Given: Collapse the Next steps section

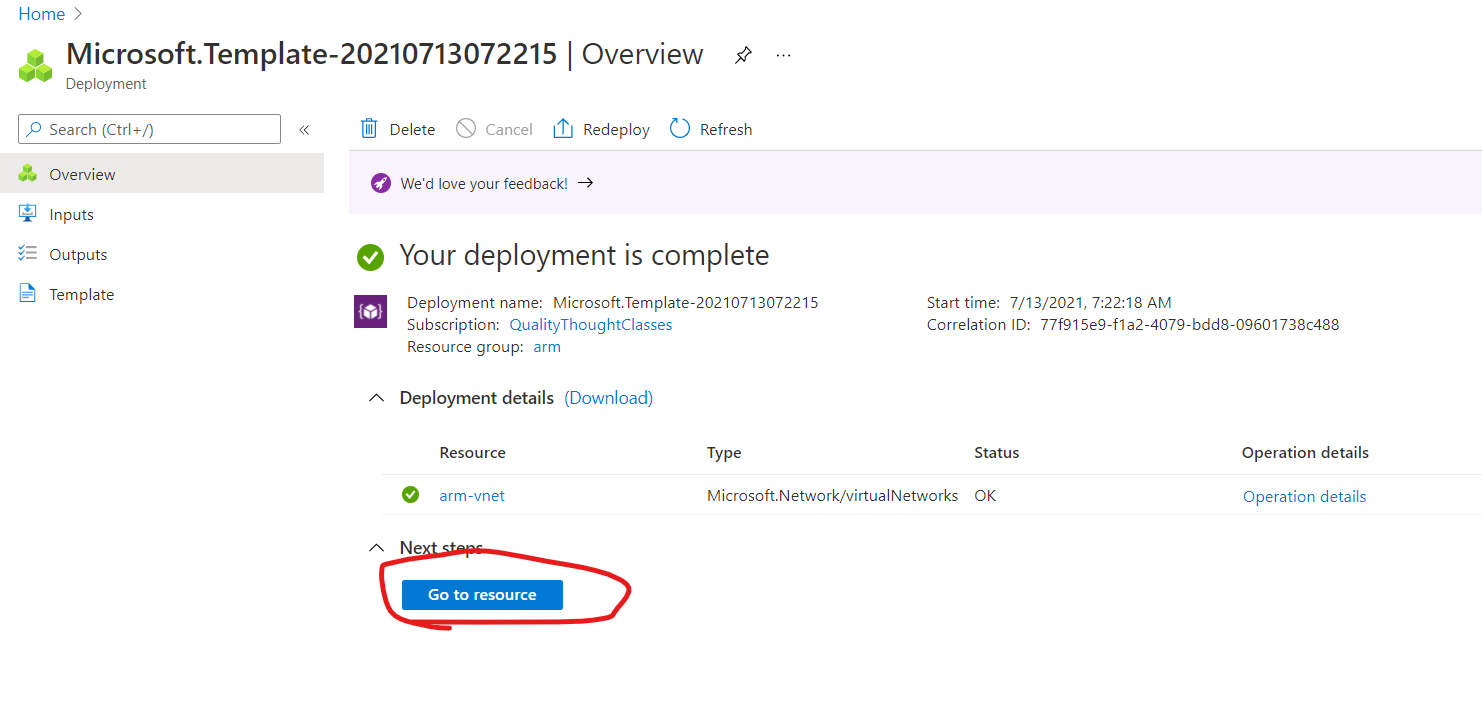Looking at the screenshot, I should pyautogui.click(x=376, y=548).
